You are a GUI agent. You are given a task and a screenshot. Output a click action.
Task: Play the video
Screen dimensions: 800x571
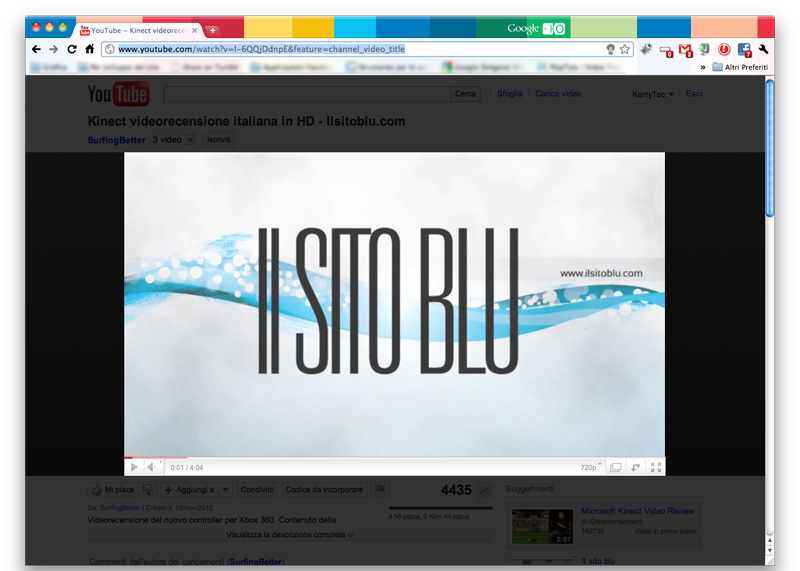(134, 467)
